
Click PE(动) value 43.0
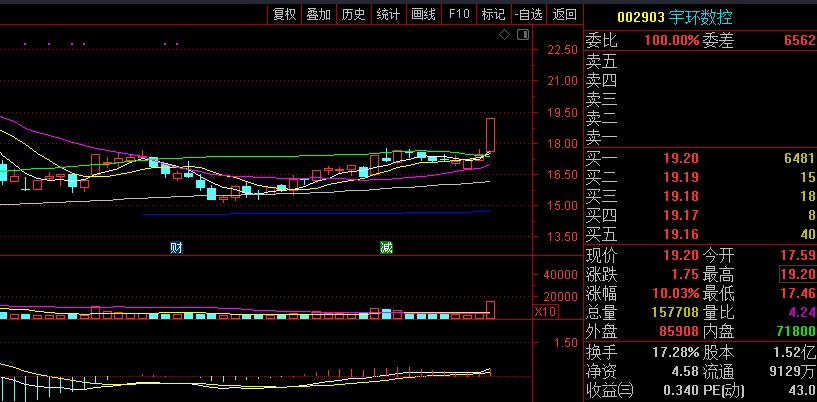[x=801, y=390]
